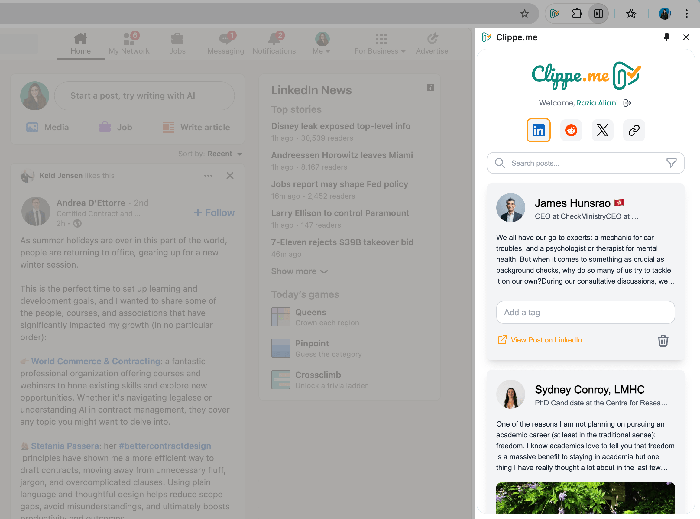Click the Add a tag field
This screenshot has height=519, width=700.
coord(585,312)
